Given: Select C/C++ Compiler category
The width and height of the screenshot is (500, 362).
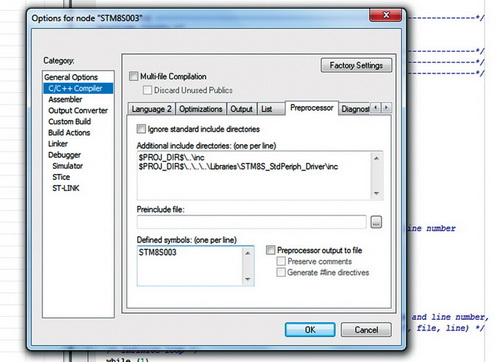Looking at the screenshot, I should [x=78, y=88].
